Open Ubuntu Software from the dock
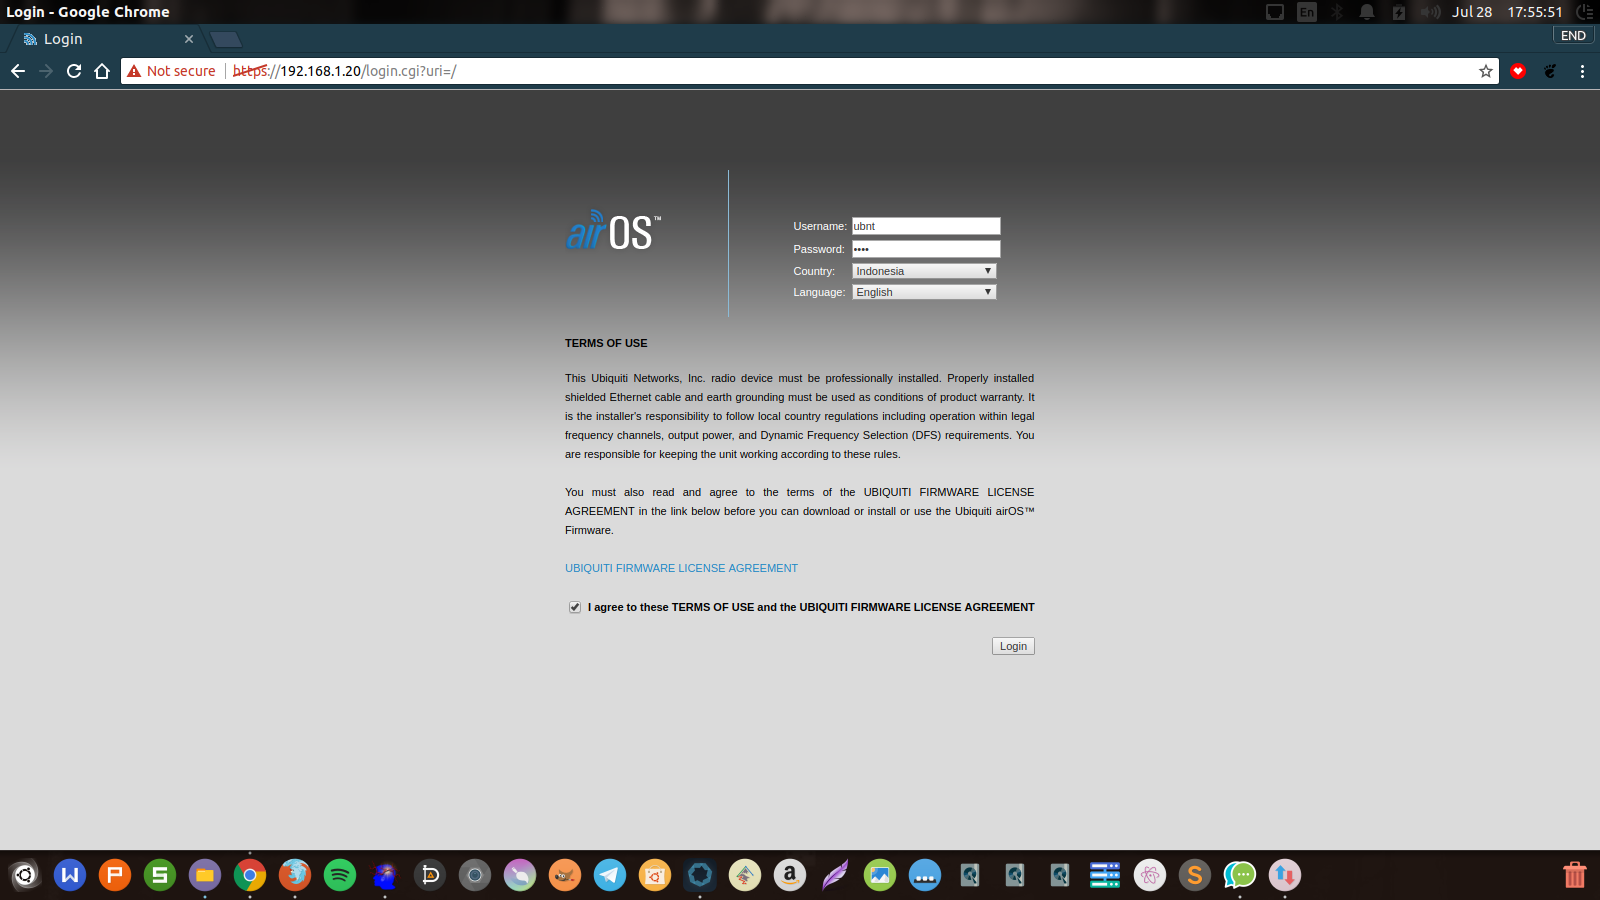This screenshot has height=900, width=1600. point(655,875)
